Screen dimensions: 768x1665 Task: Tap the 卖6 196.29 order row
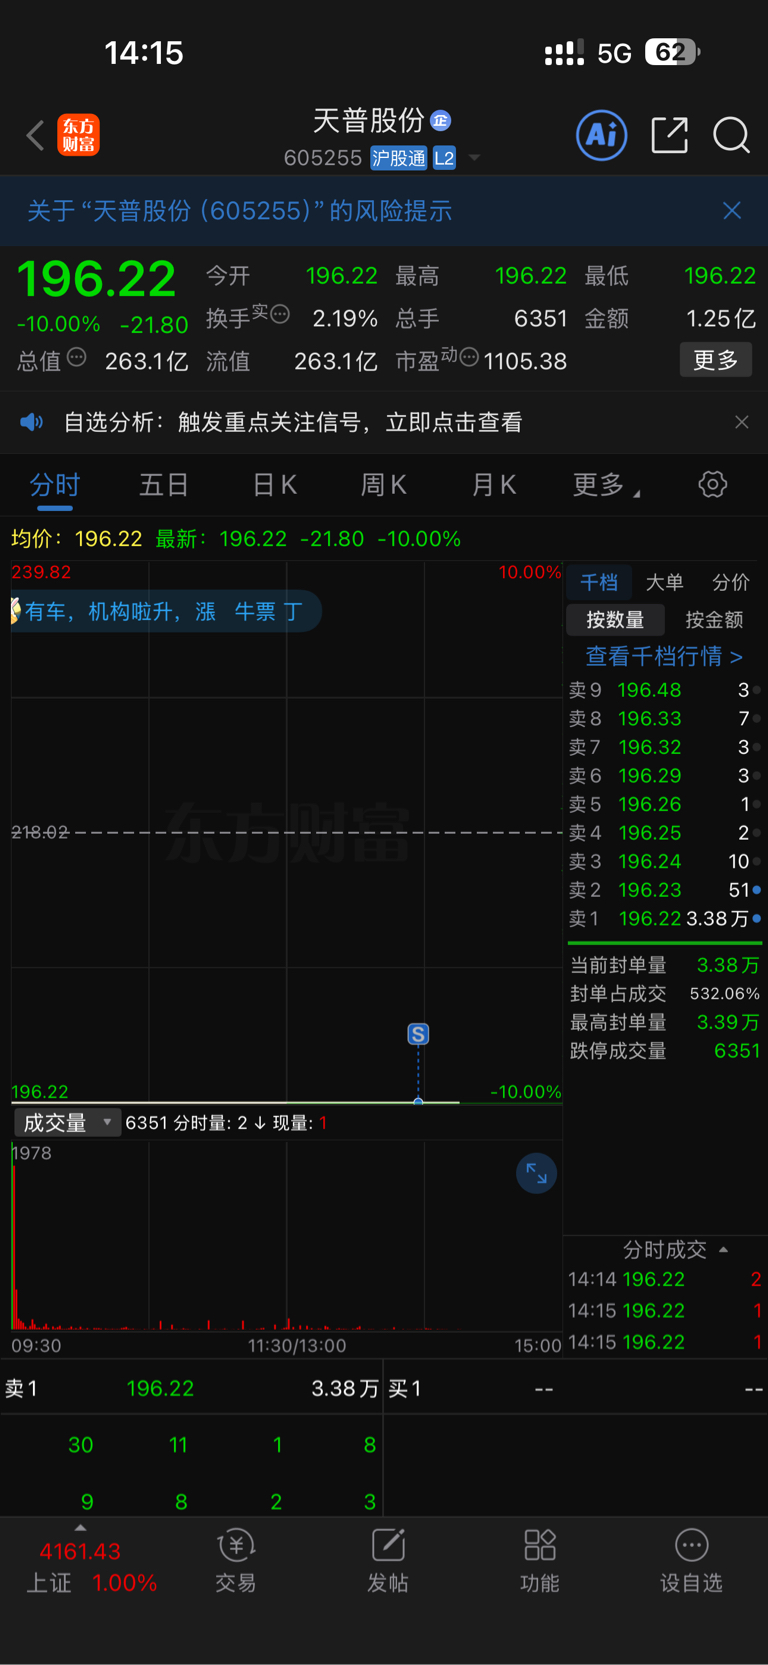(664, 775)
